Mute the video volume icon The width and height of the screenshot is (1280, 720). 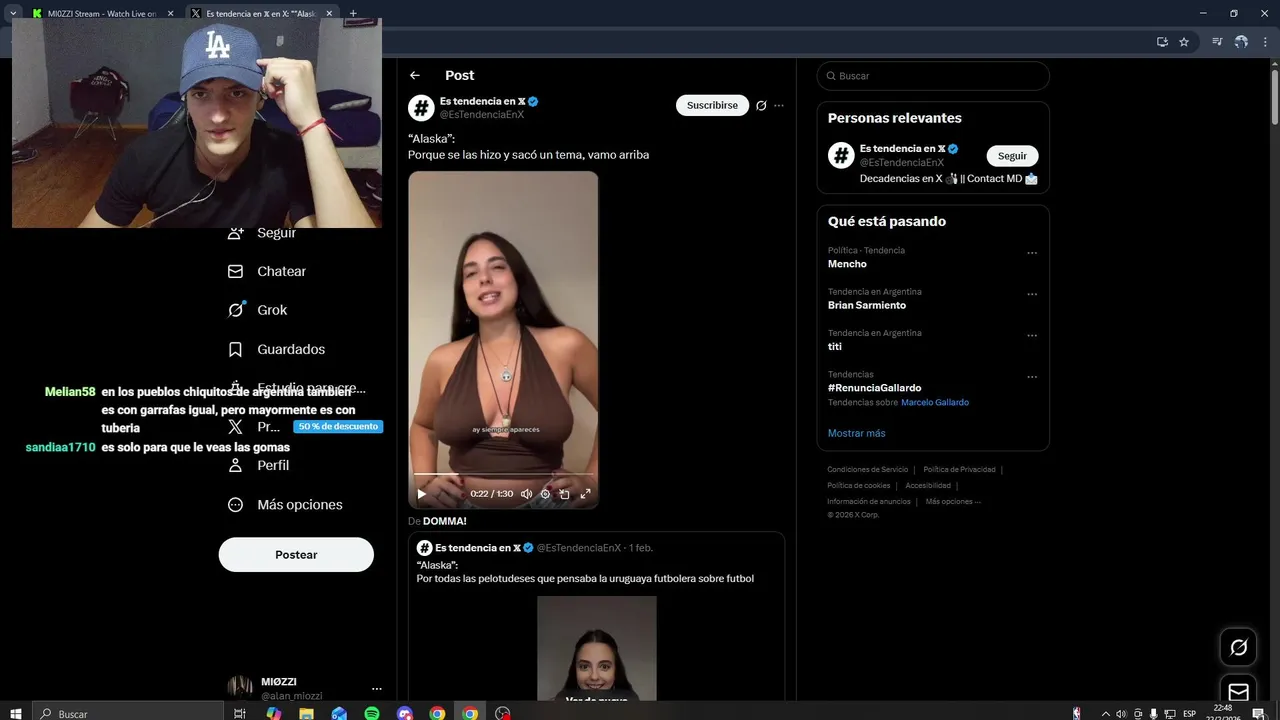[x=526, y=494]
